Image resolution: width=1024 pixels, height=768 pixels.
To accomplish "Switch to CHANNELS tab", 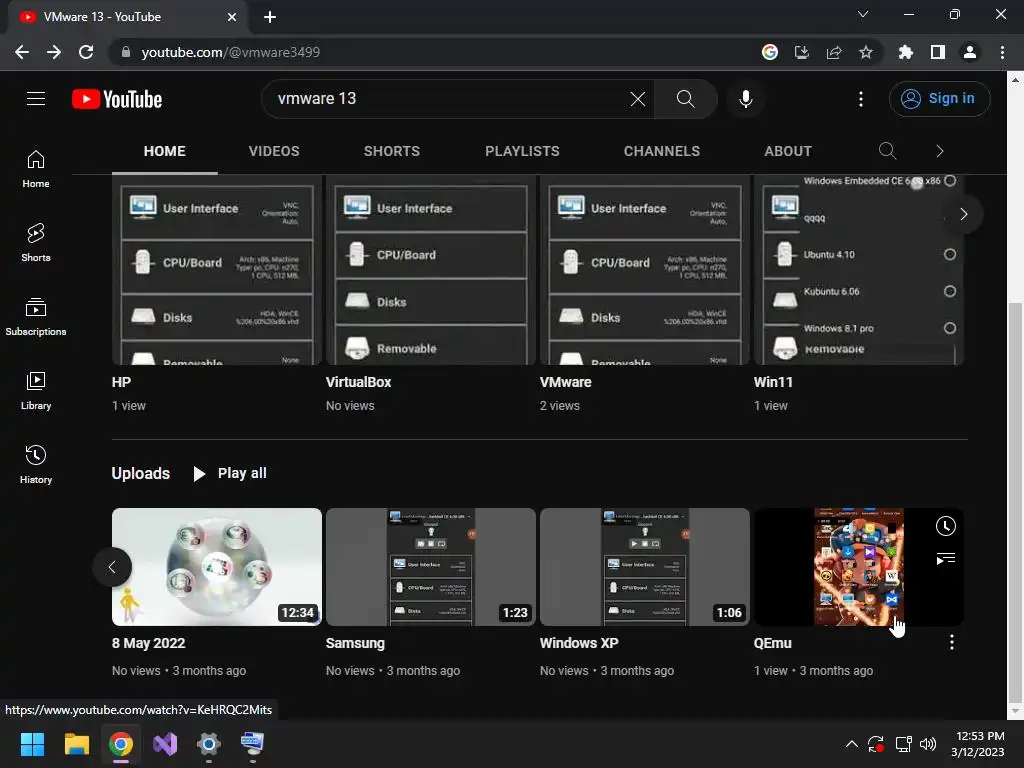I will (x=662, y=151).
